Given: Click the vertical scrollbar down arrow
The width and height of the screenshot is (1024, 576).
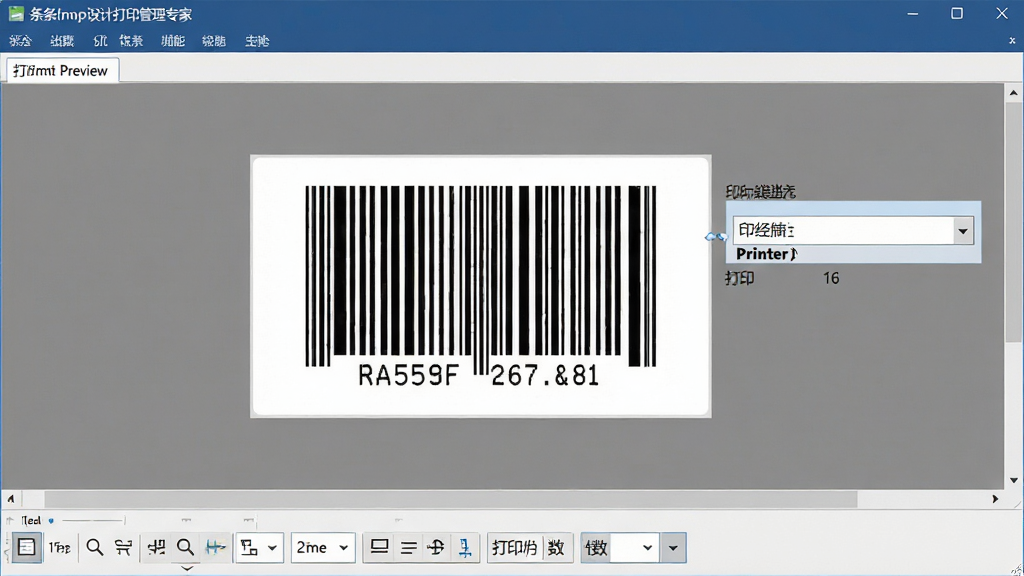Looking at the screenshot, I should coord(1013,481).
